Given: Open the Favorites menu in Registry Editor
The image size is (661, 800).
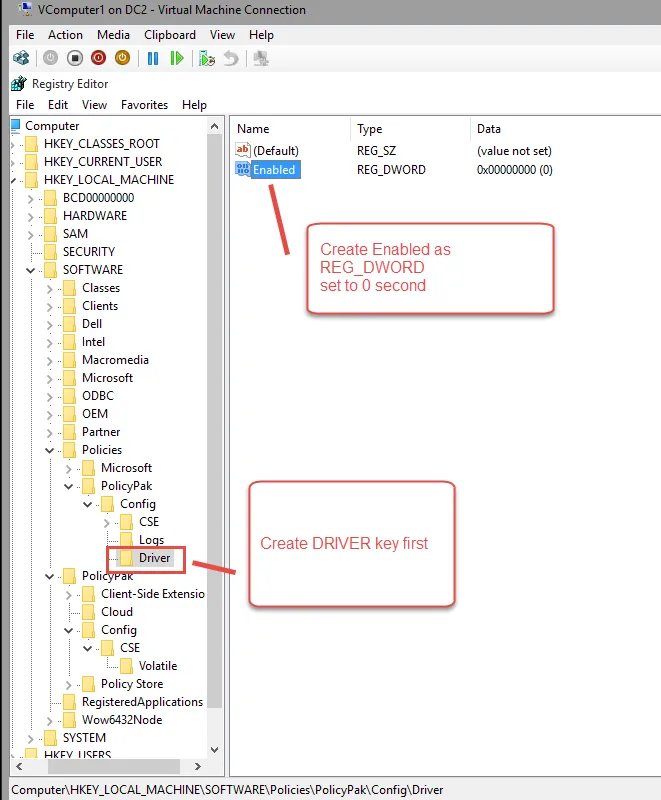Looking at the screenshot, I should 144,105.
